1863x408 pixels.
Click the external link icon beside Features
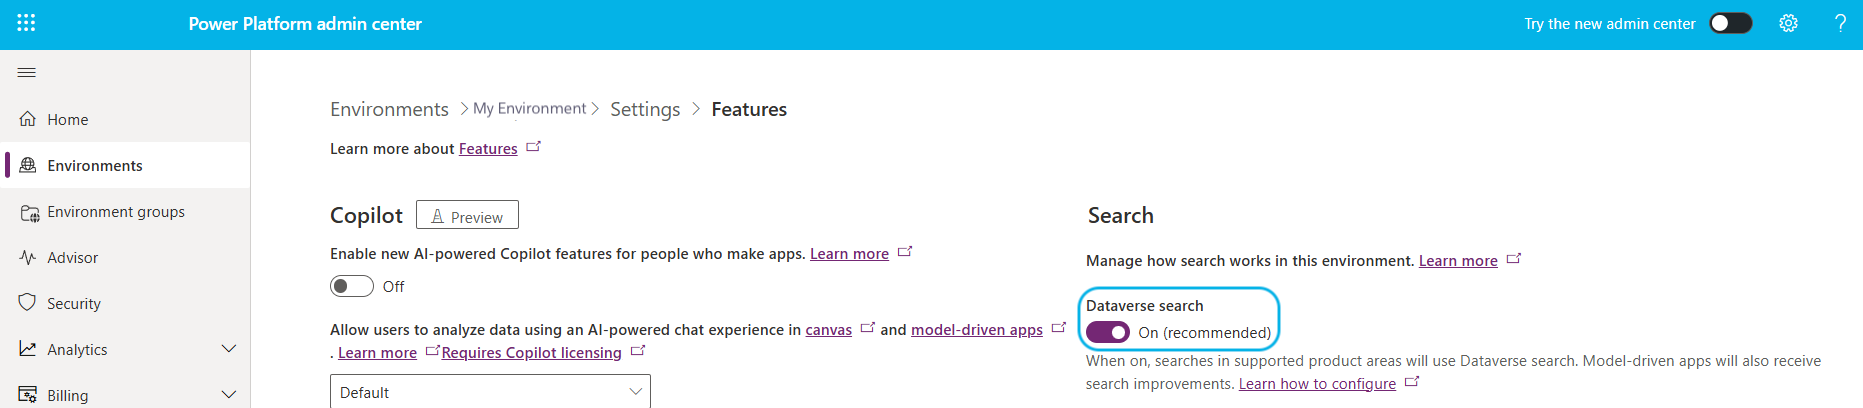[x=533, y=147]
